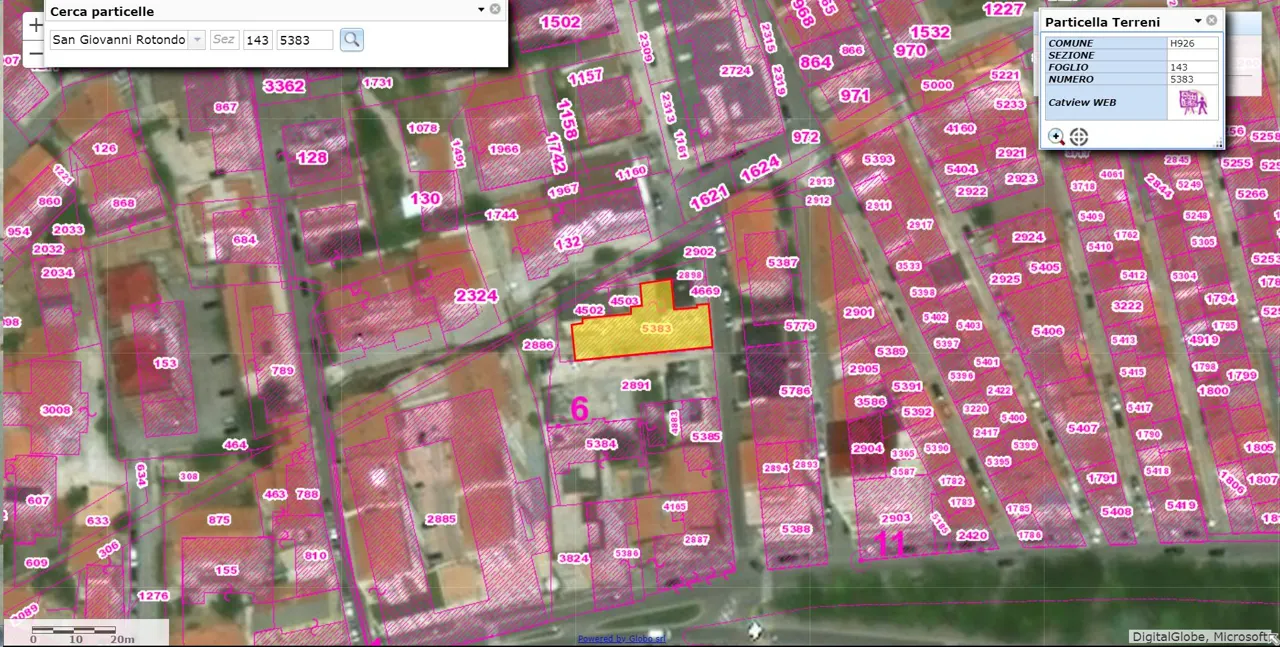This screenshot has height=647, width=1280.
Task: Zoom in the map with the plus button
Action: [x=35, y=26]
